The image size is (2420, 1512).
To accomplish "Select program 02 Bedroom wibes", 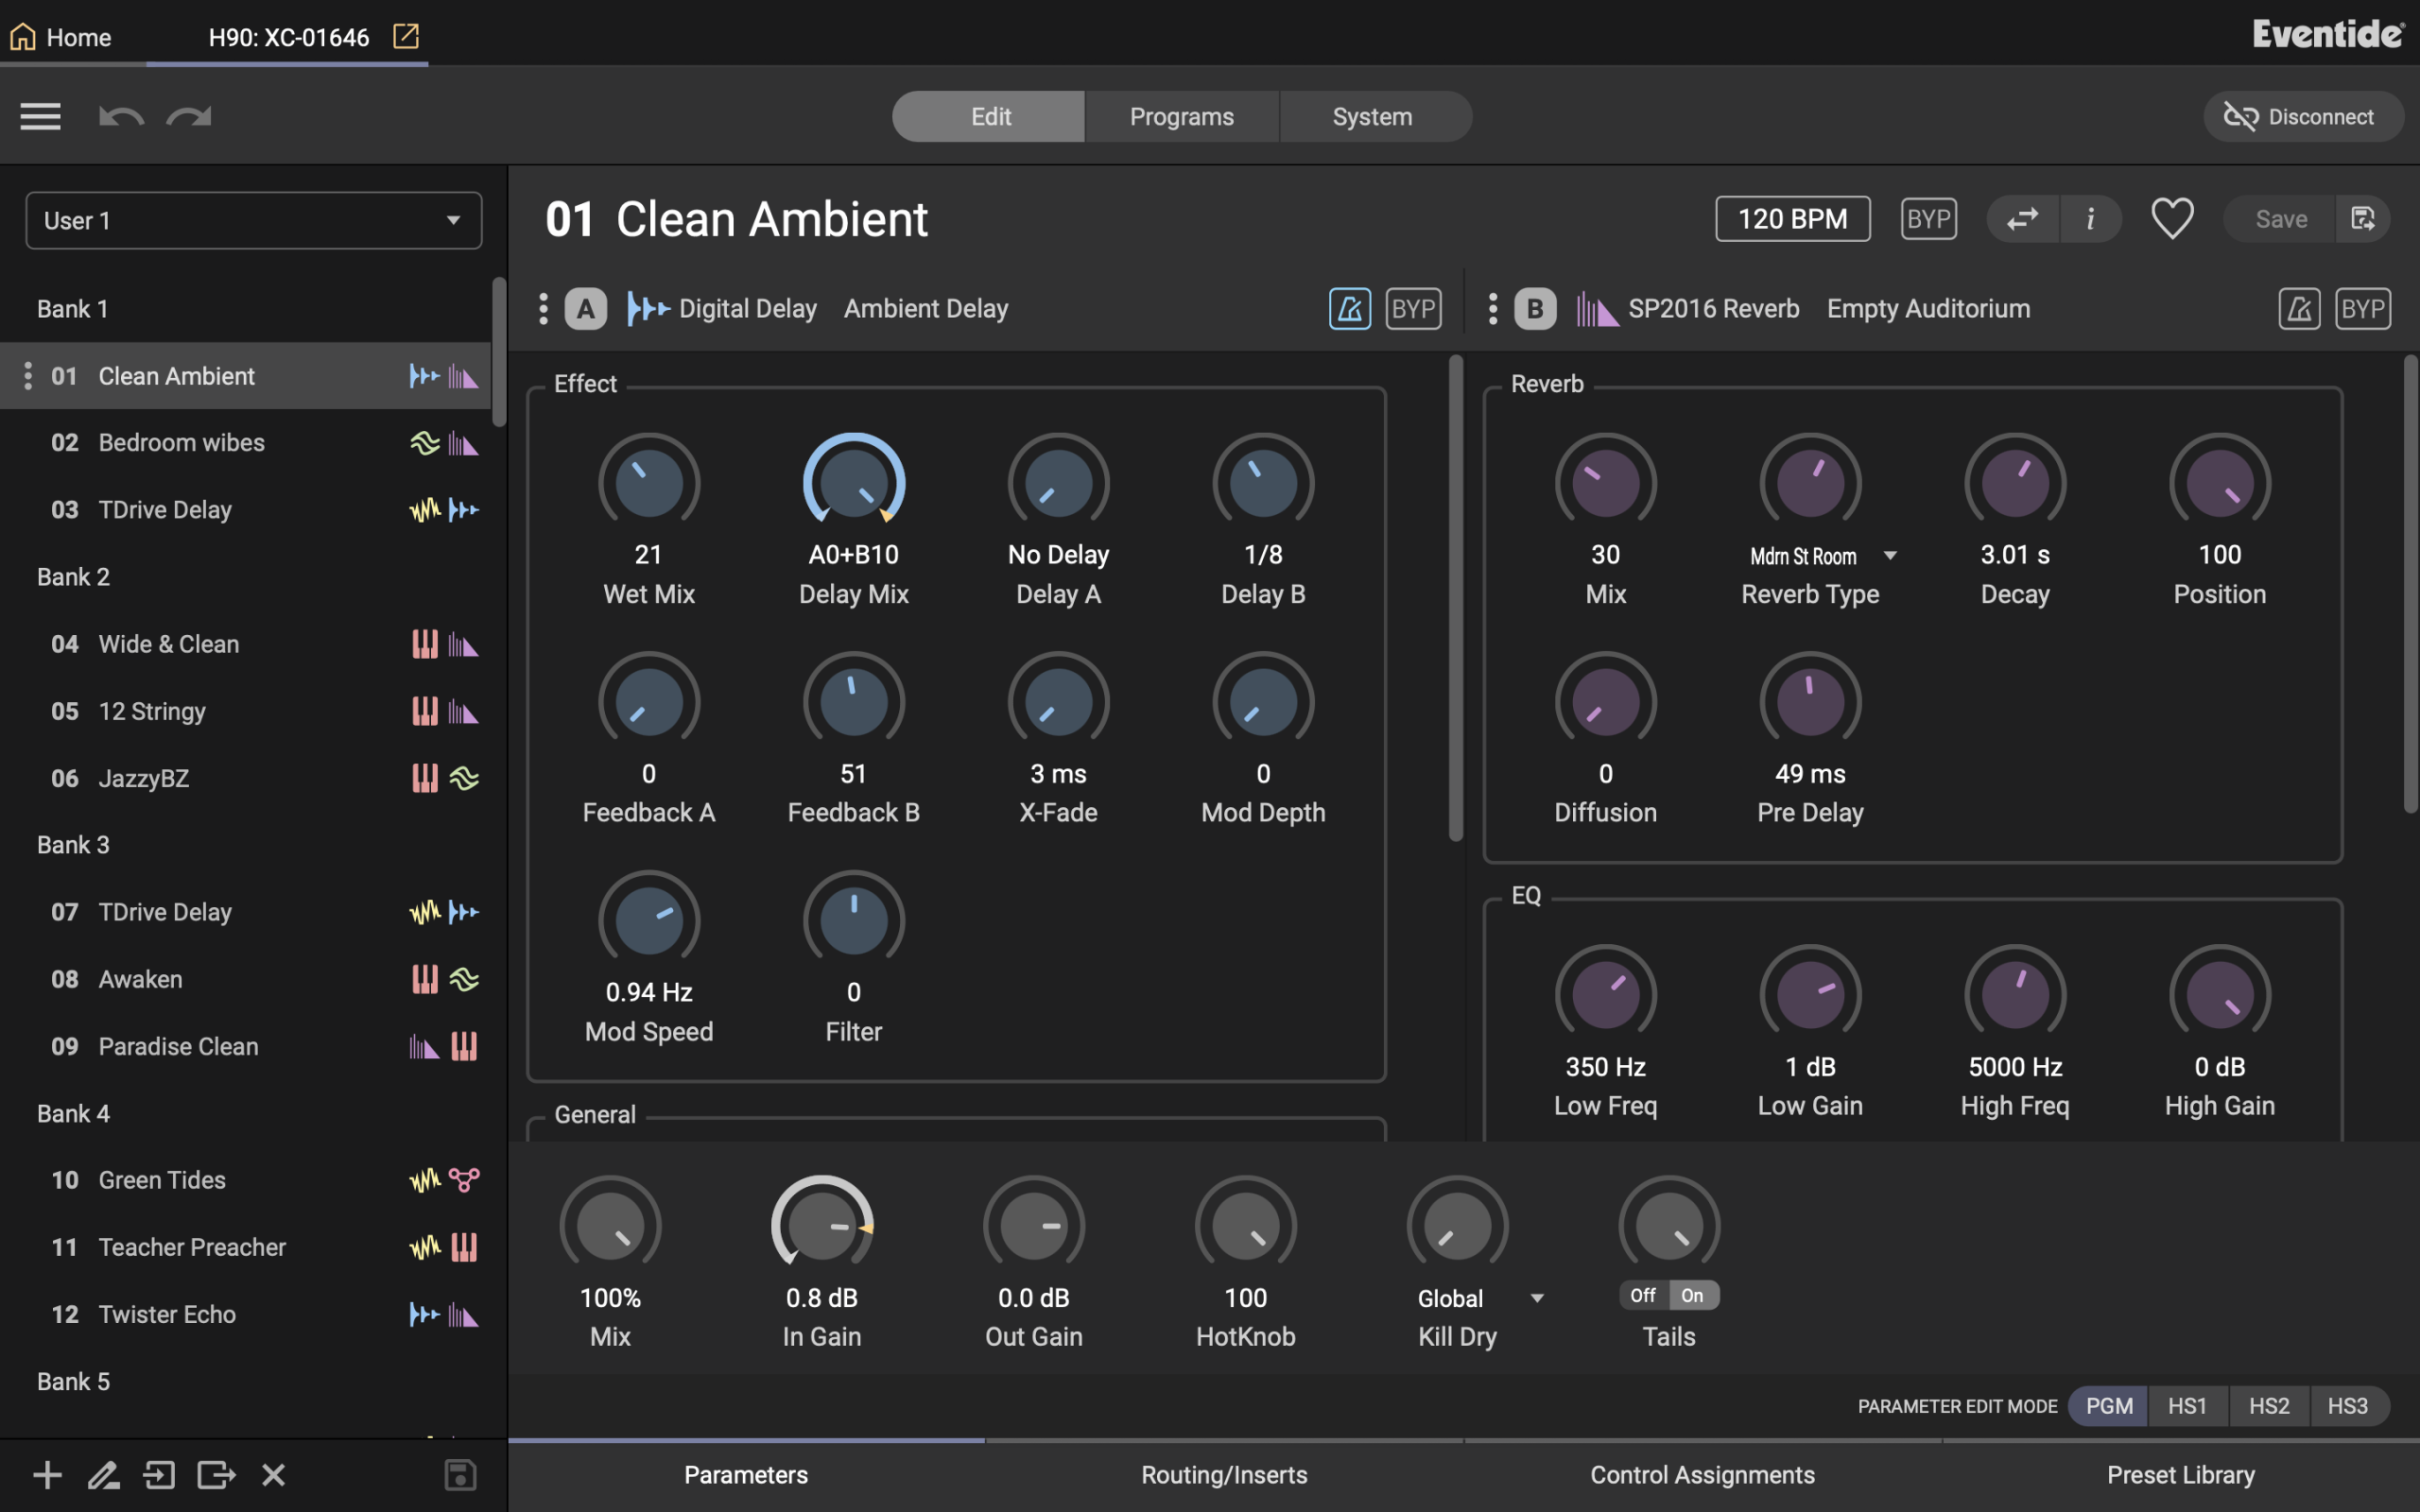I will (245, 443).
